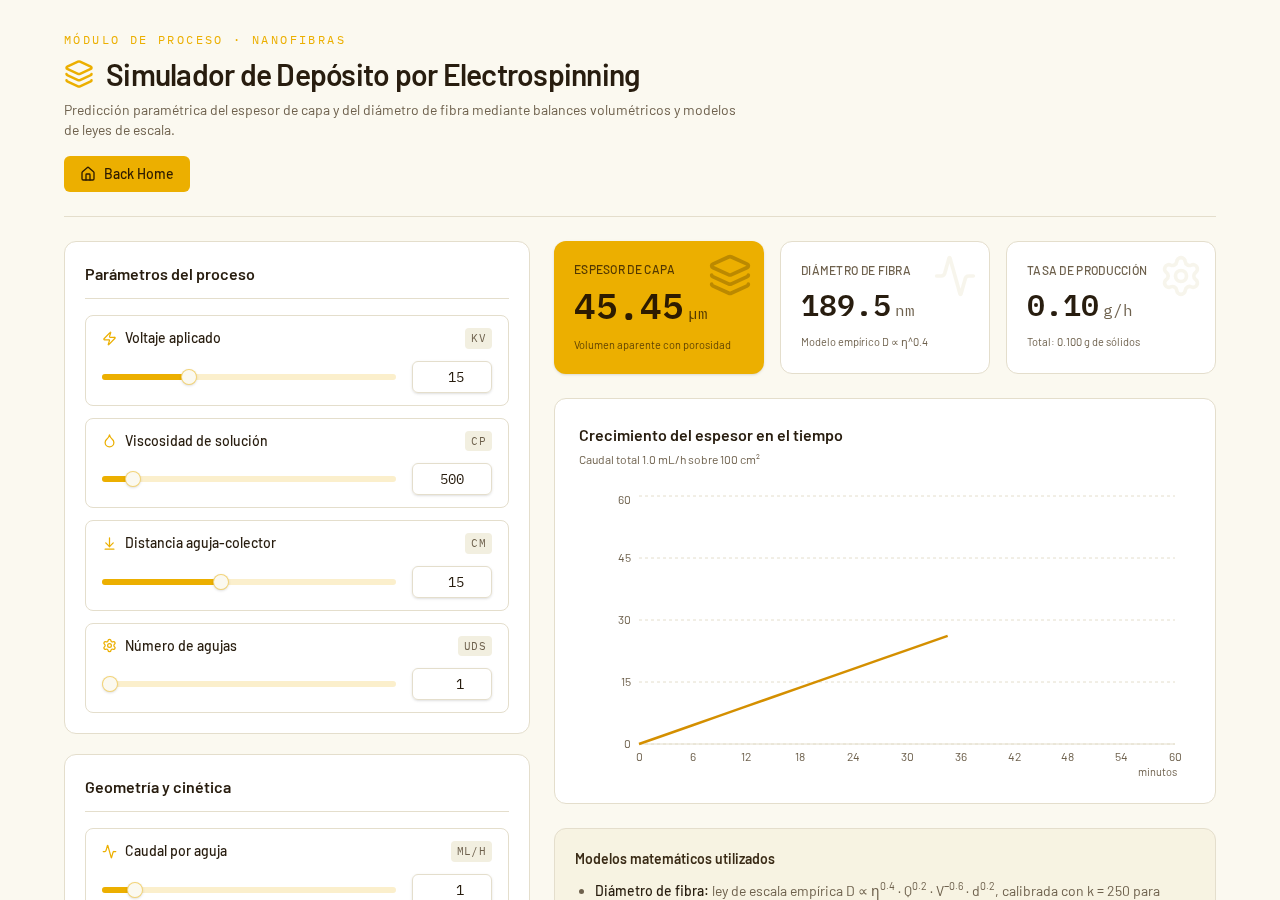The image size is (1280, 900).
Task: Adjust the Caudal por aguja slider
Action: [x=249, y=890]
